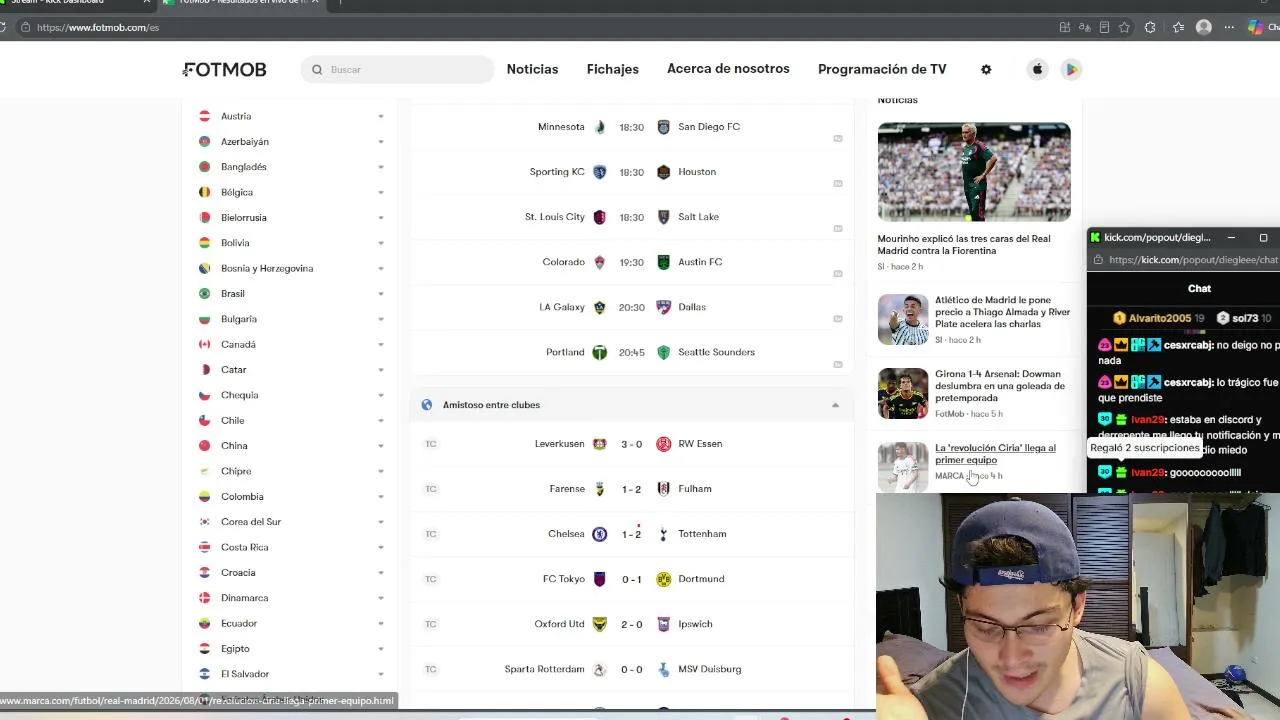Click the translate page icon in address bar
1280x720 pixels.
[x=1084, y=28]
